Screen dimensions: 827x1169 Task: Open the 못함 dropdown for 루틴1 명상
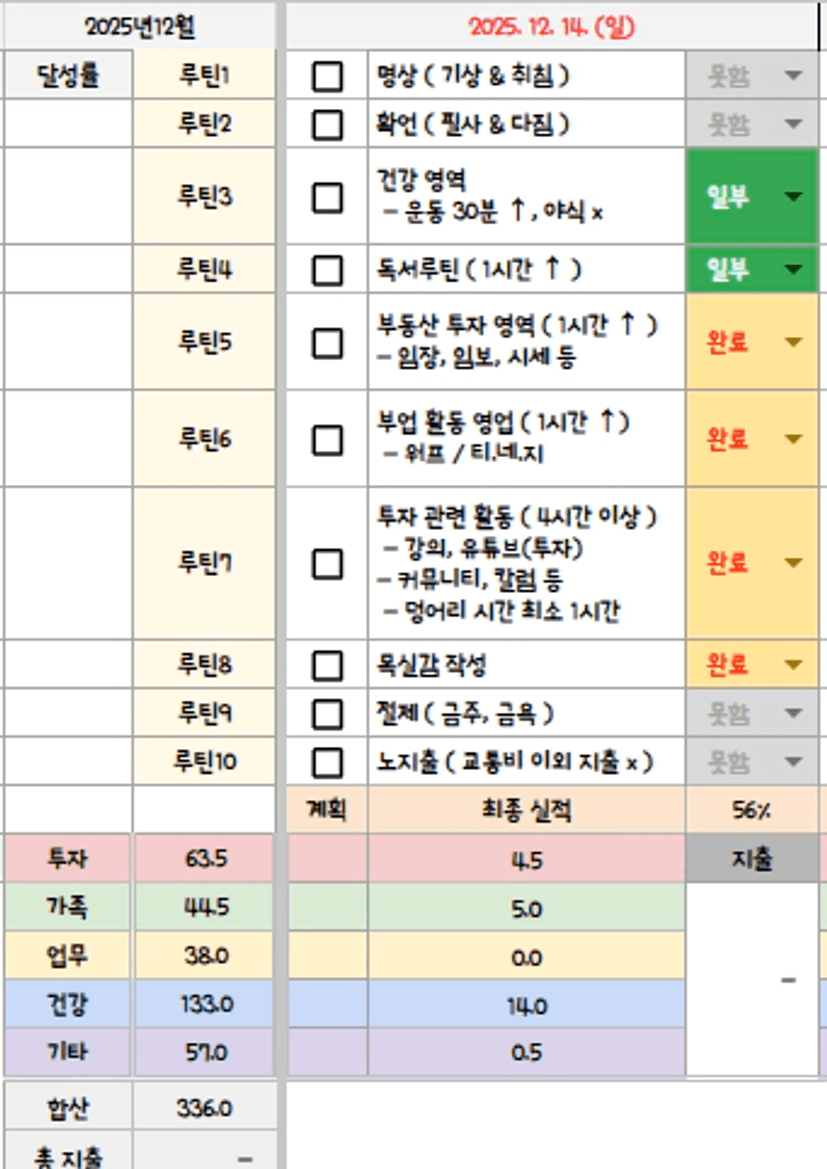click(793, 76)
